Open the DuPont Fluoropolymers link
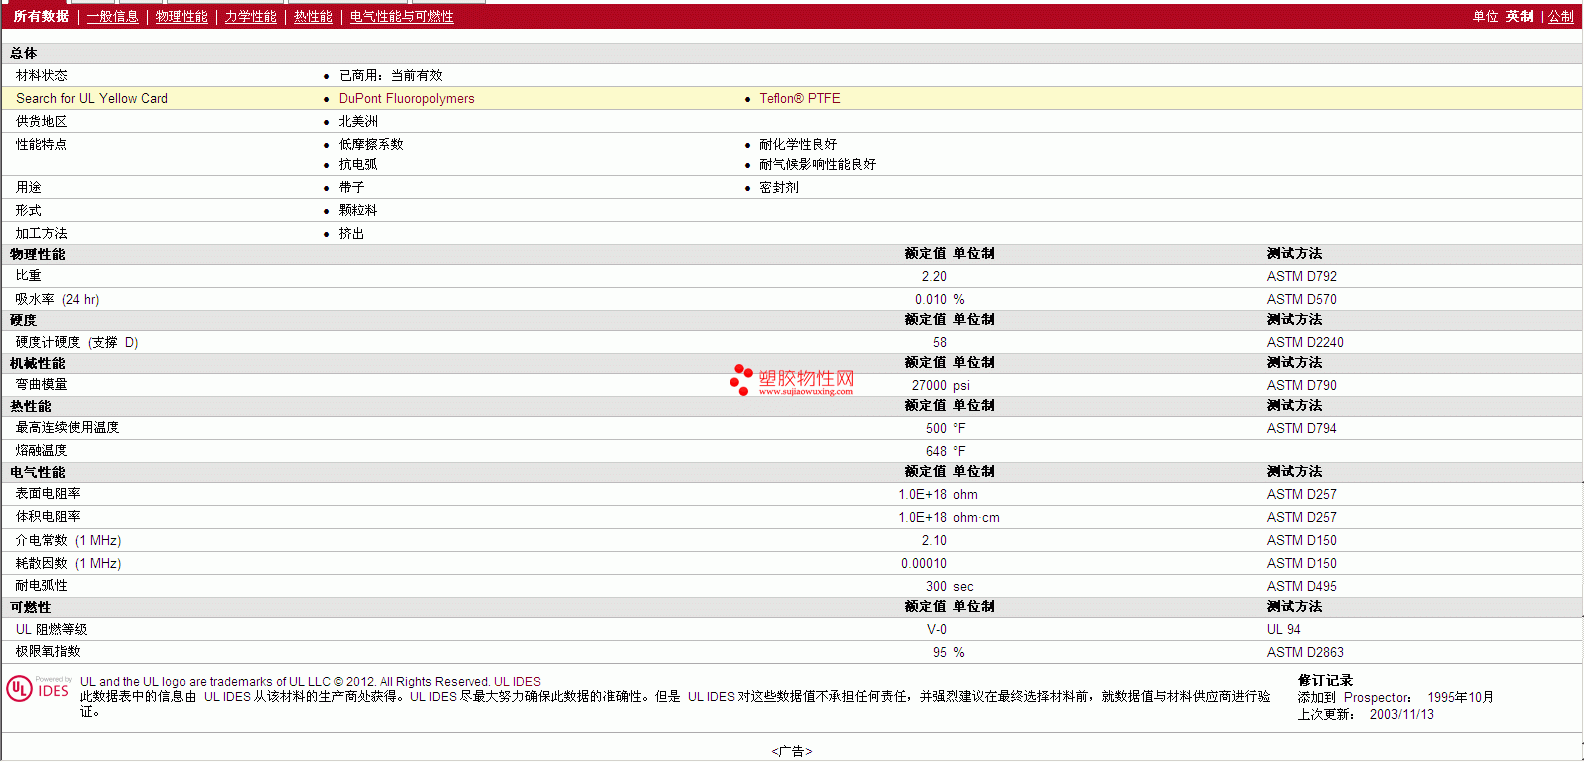Viewport: 1584px width, 762px height. pos(407,99)
